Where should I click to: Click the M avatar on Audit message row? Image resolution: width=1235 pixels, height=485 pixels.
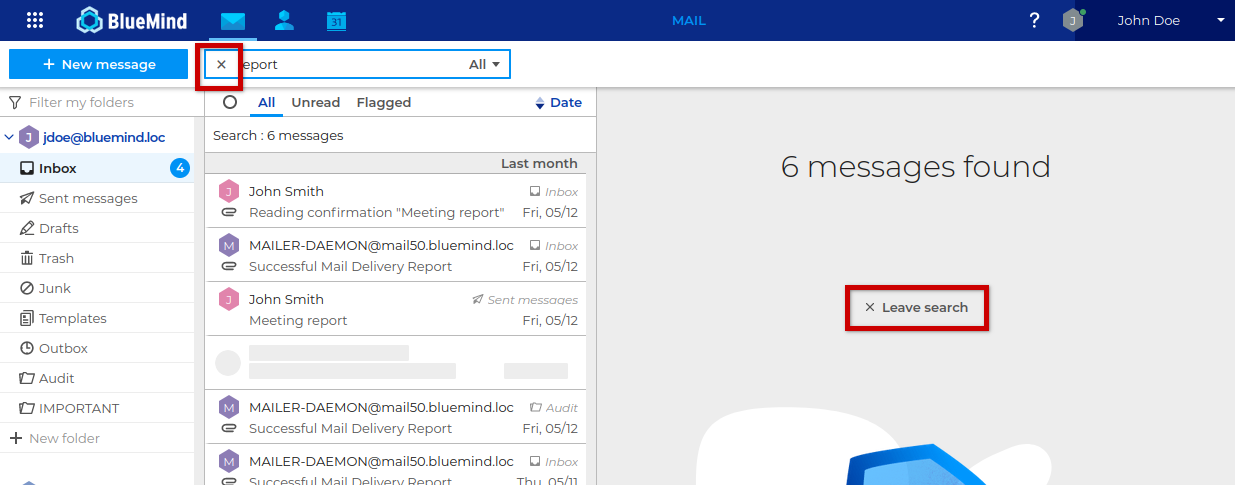[229, 407]
